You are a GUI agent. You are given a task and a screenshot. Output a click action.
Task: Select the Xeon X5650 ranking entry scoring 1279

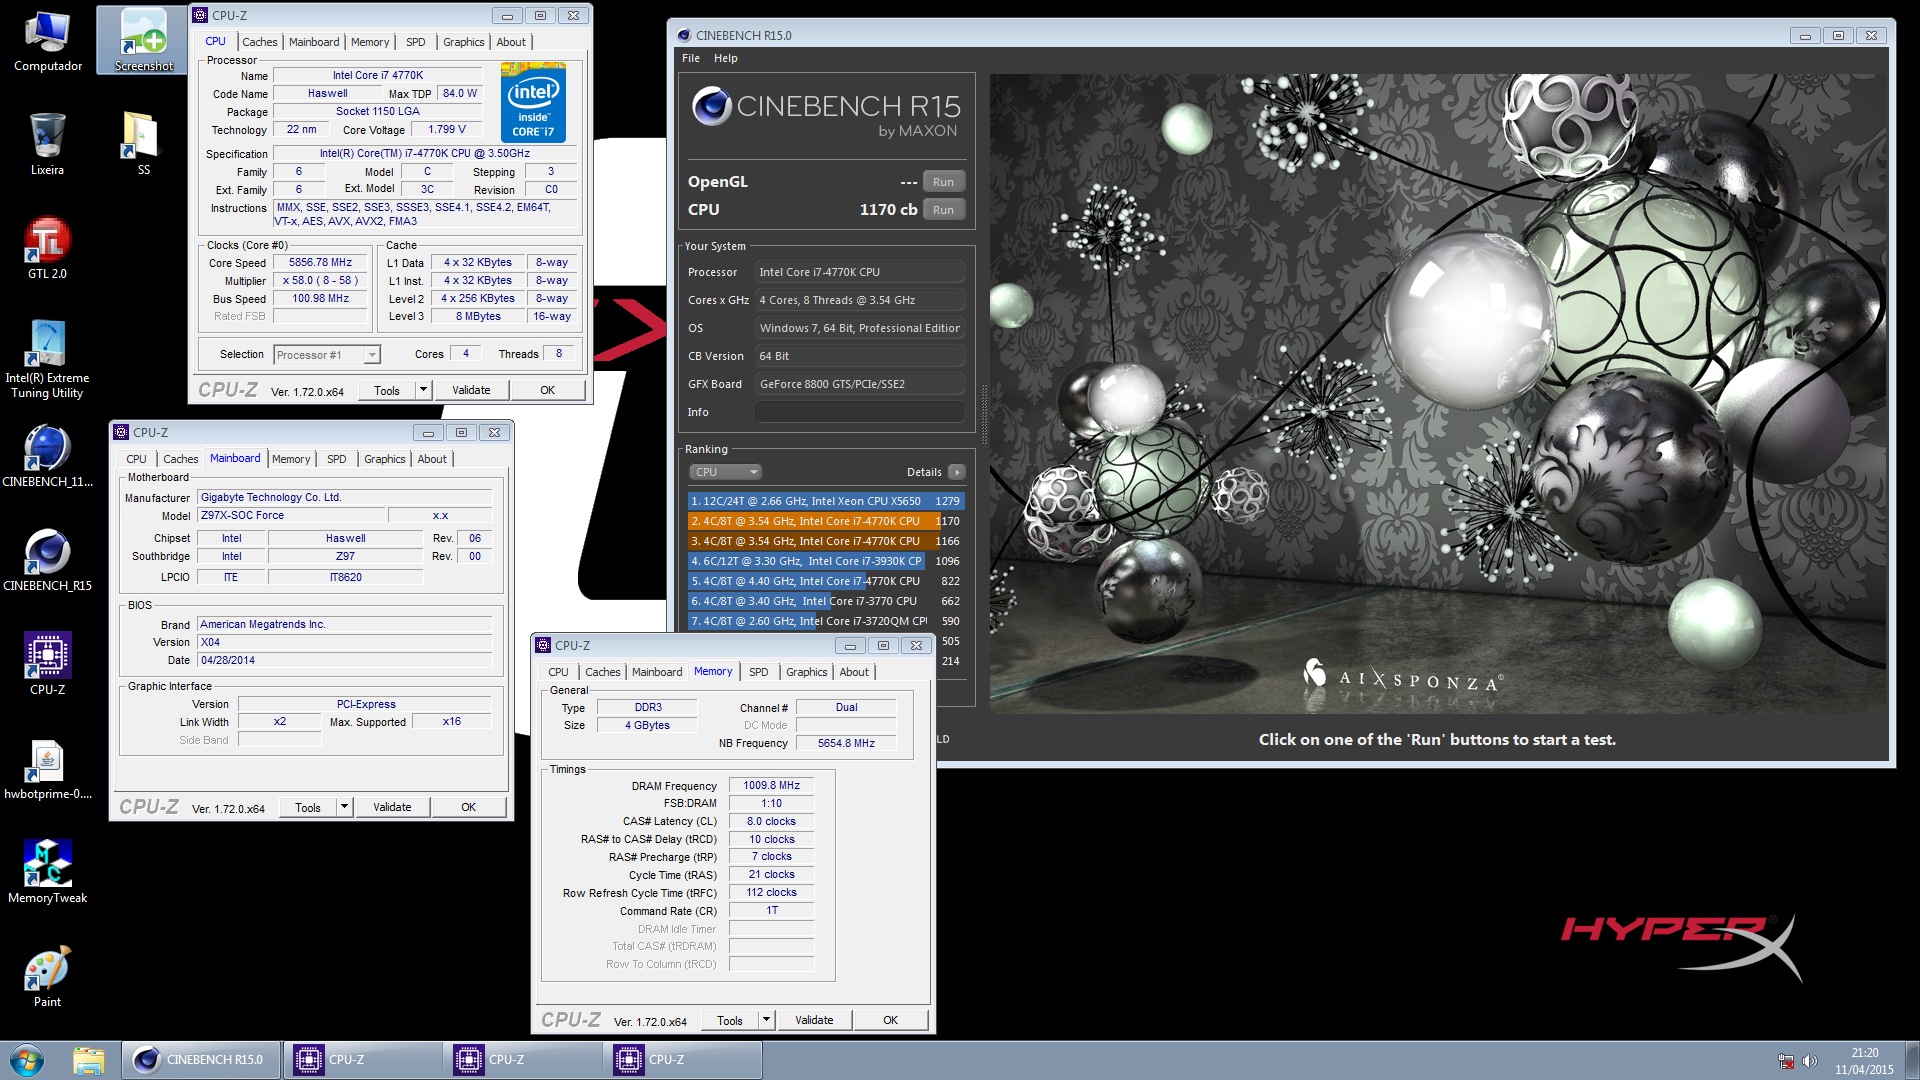coord(826,501)
